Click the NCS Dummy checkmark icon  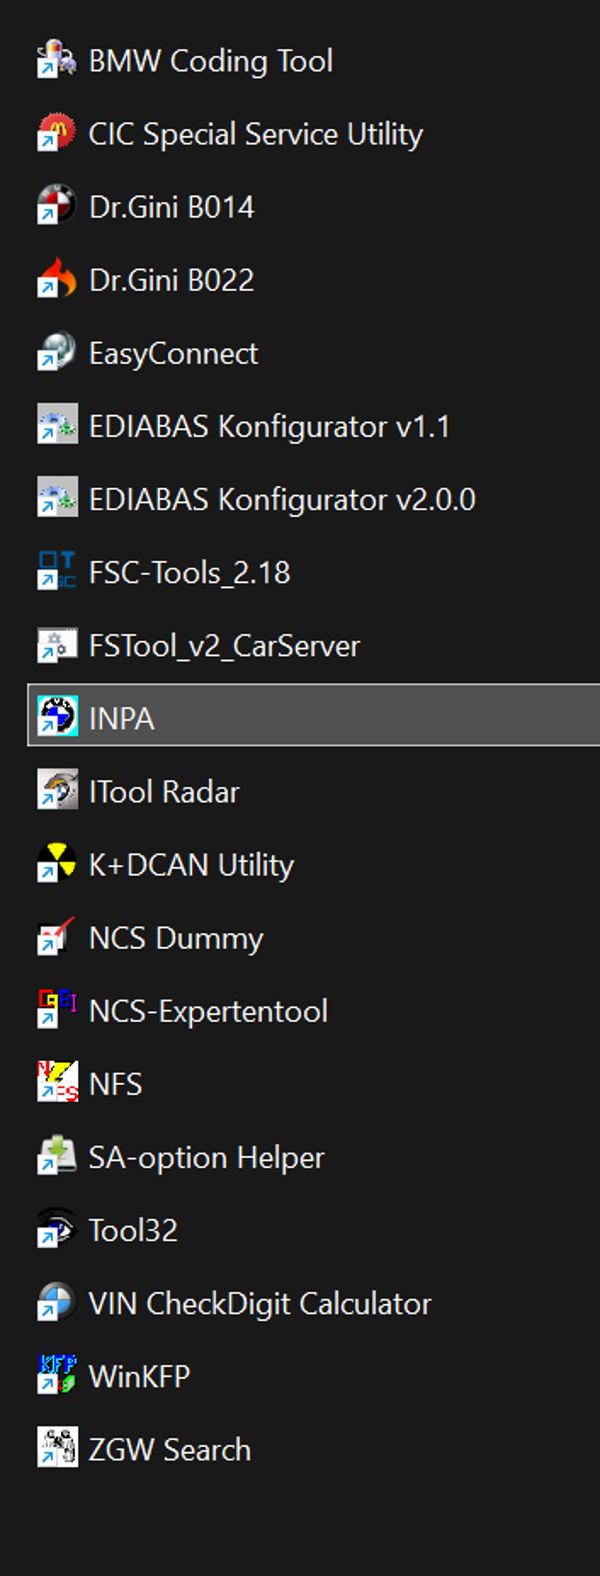[x=57, y=936]
